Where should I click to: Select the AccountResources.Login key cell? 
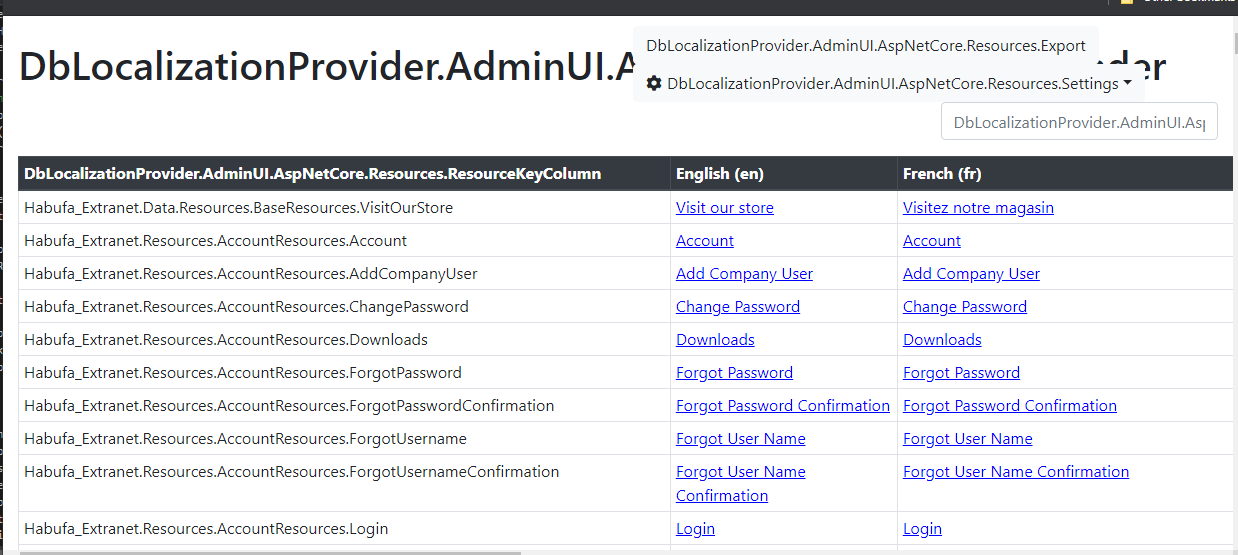[344, 529]
